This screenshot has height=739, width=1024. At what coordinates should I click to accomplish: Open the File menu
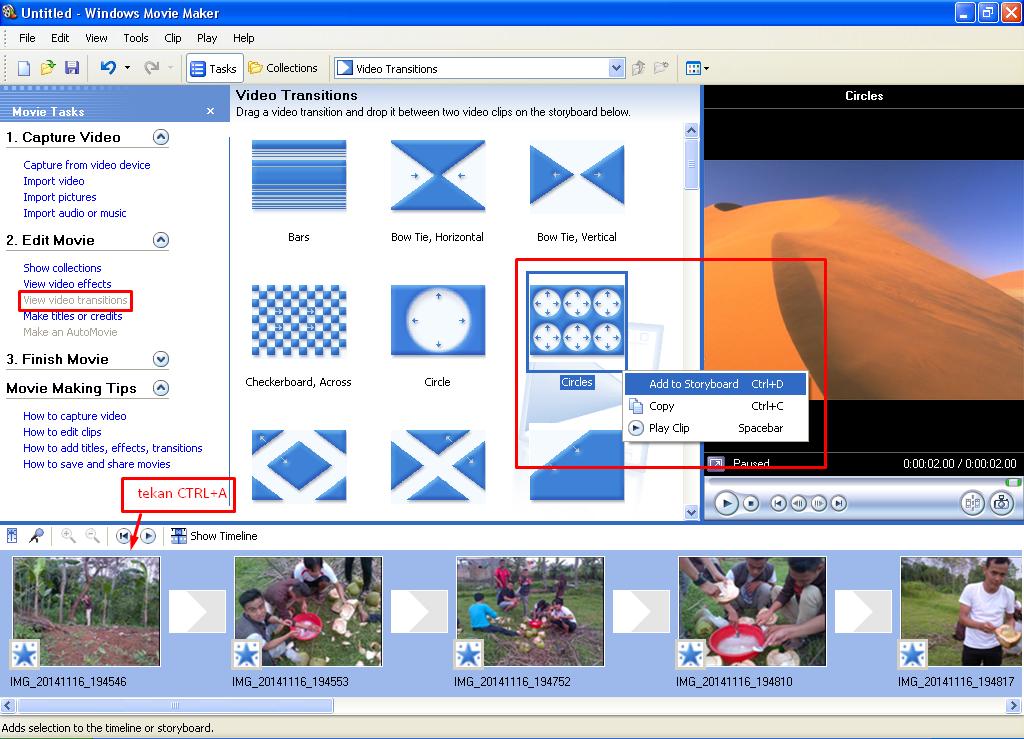coord(27,38)
